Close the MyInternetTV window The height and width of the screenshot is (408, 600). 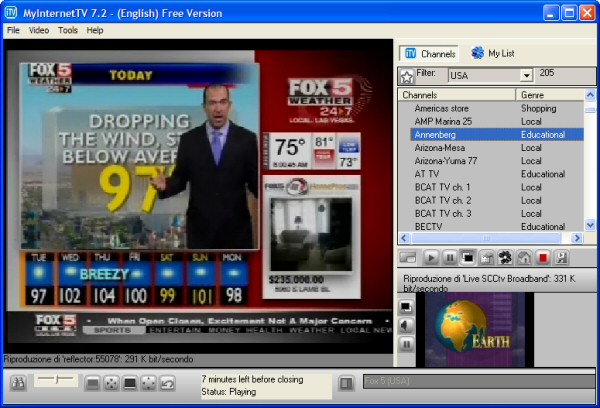[x=587, y=13]
